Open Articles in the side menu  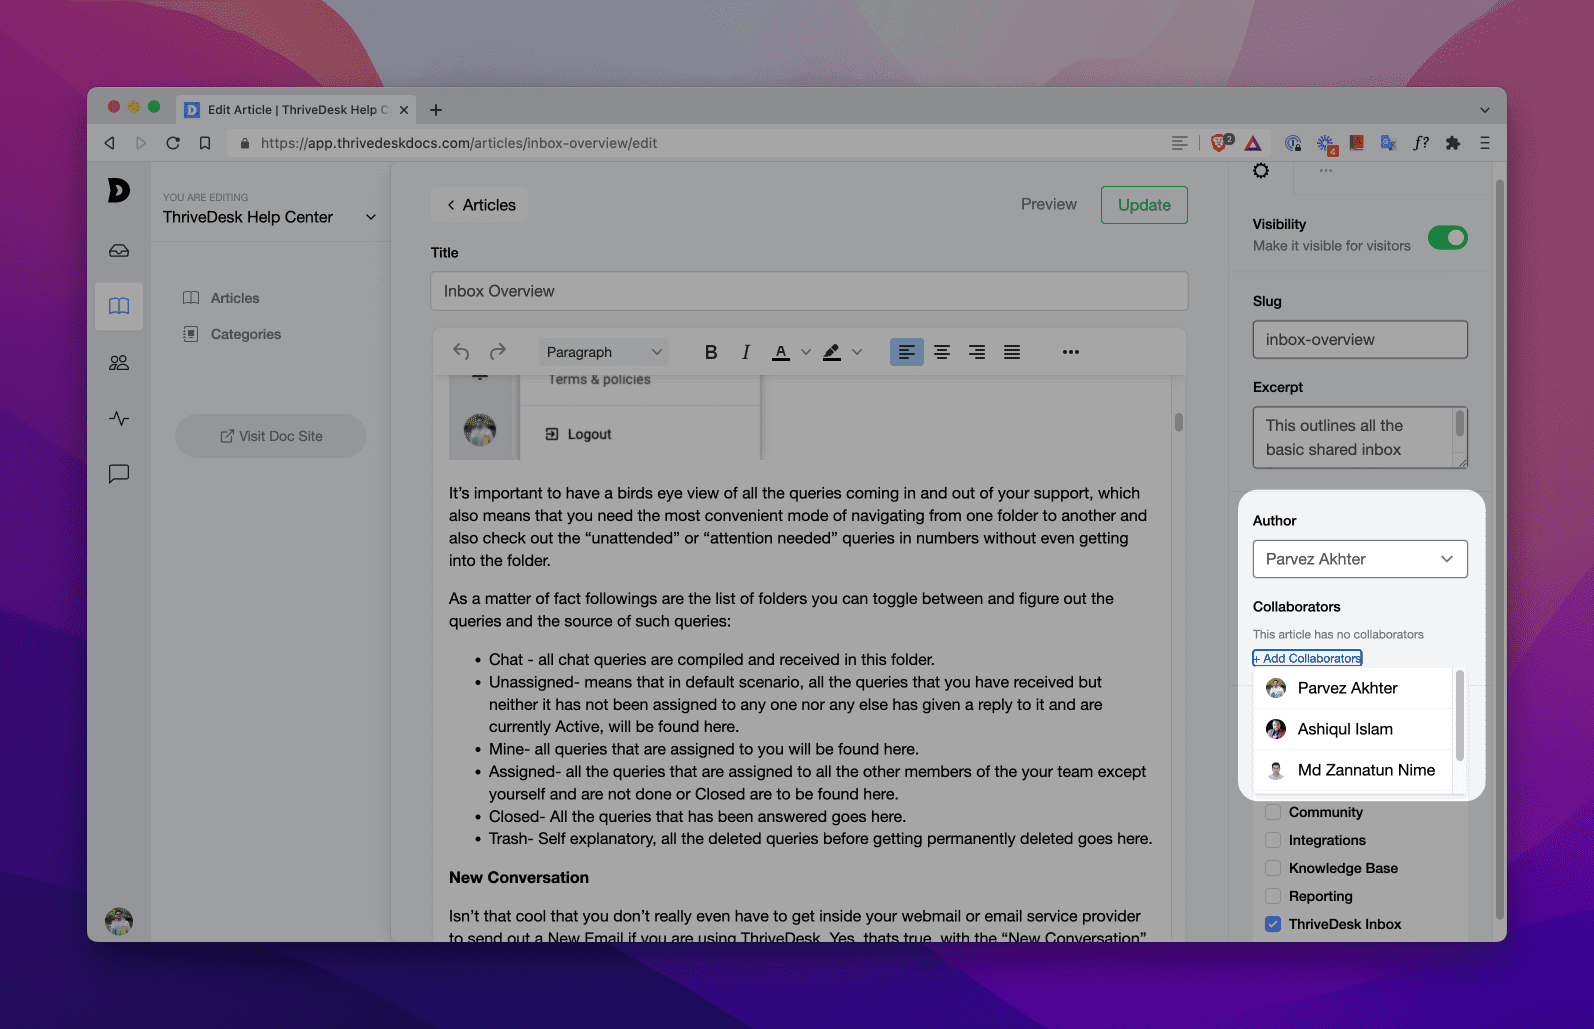(235, 298)
